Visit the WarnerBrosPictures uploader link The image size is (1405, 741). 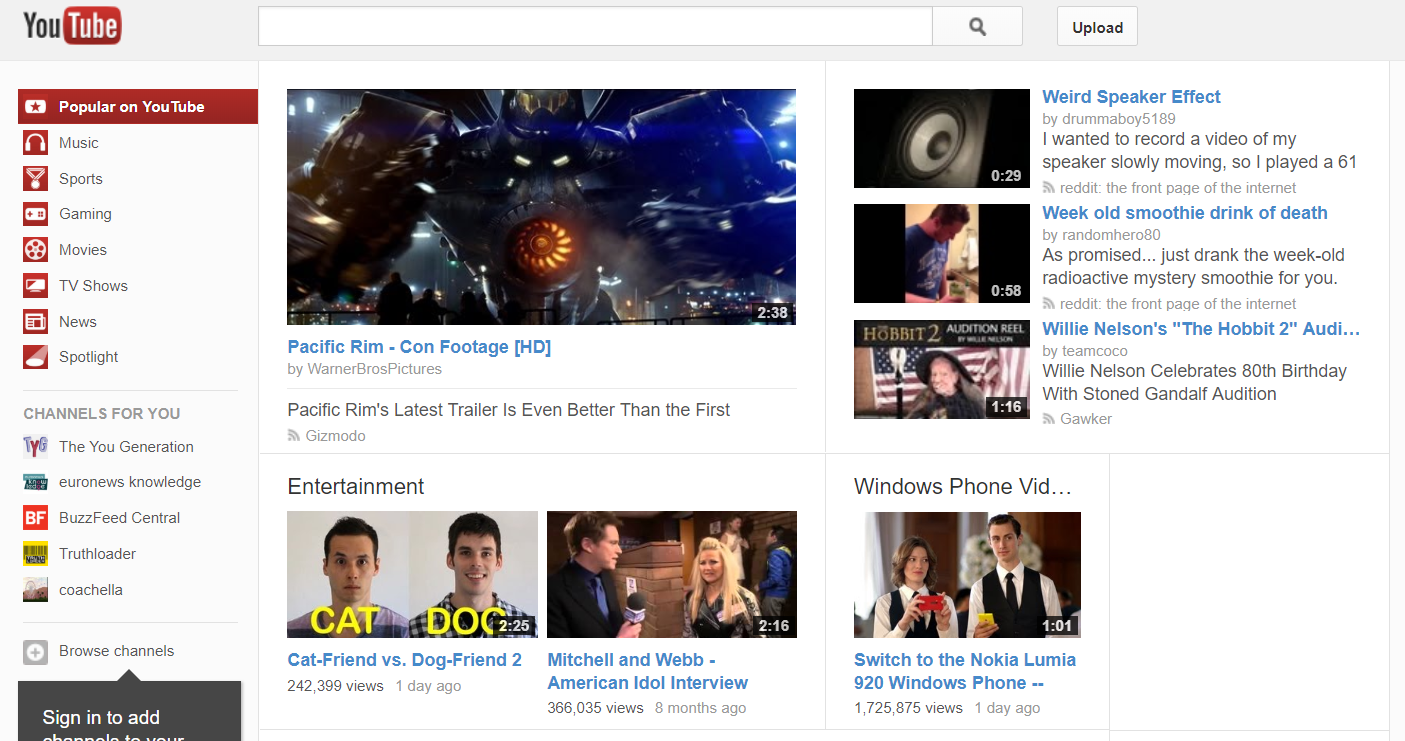tap(374, 369)
